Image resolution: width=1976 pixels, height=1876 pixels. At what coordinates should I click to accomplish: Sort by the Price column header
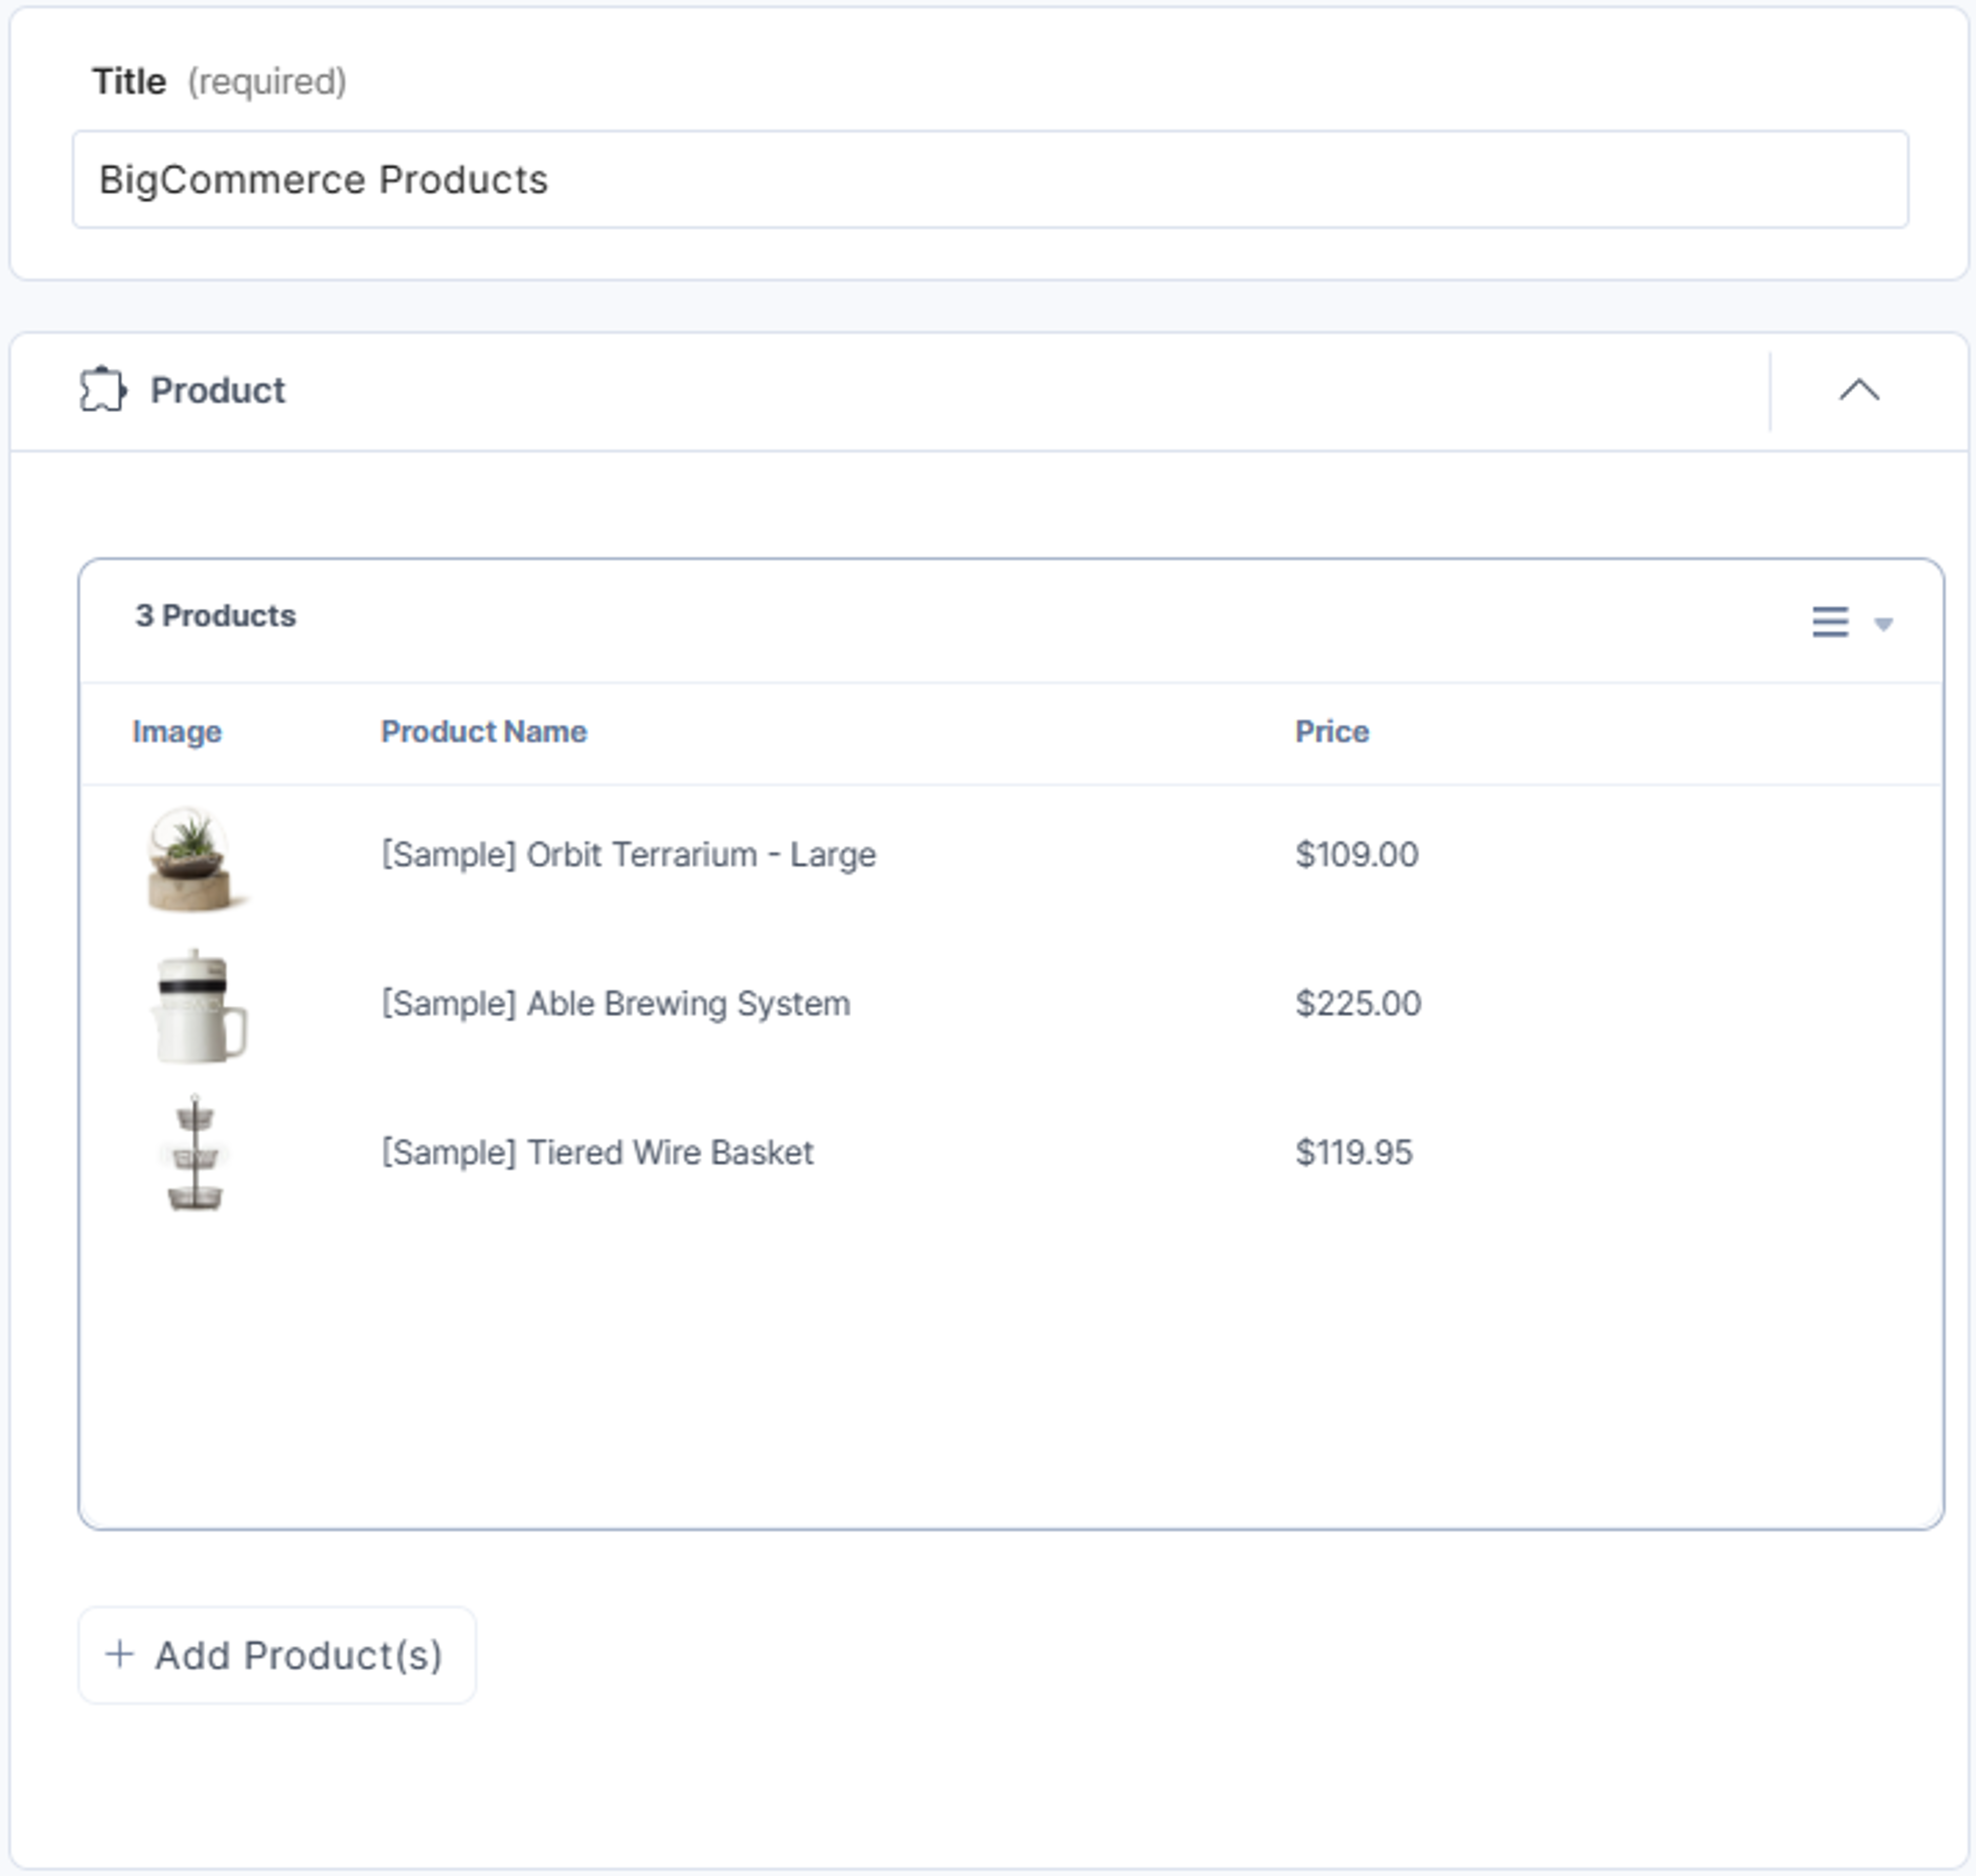click(x=1332, y=732)
